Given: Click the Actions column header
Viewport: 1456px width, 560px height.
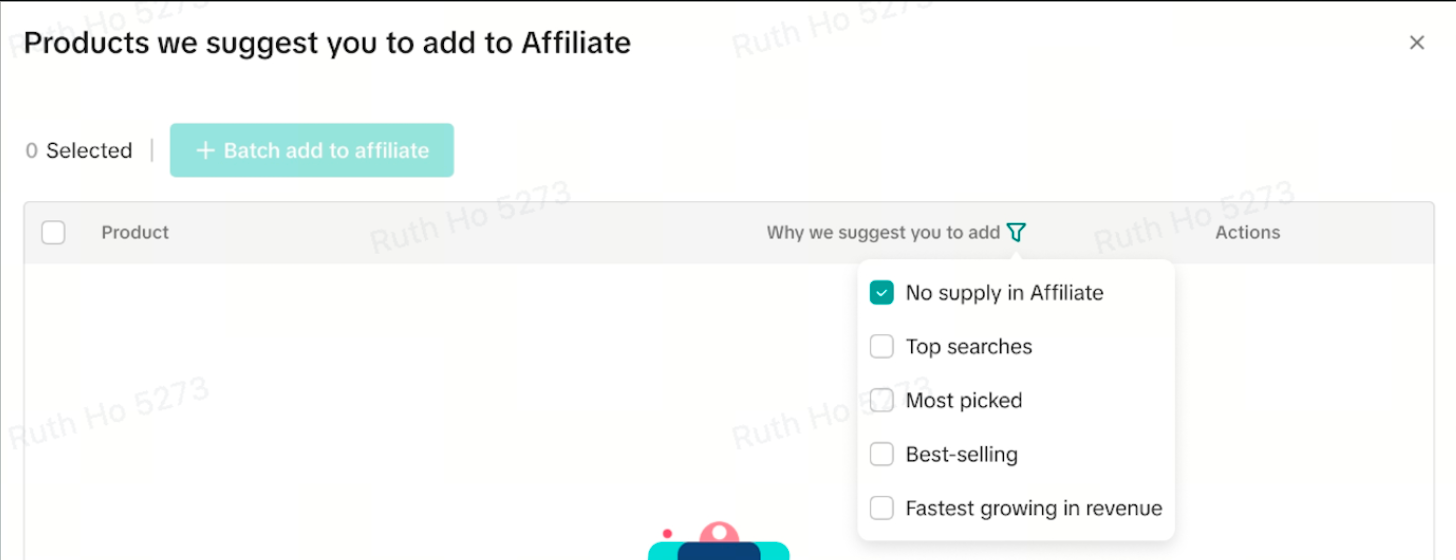Looking at the screenshot, I should click(x=1247, y=233).
